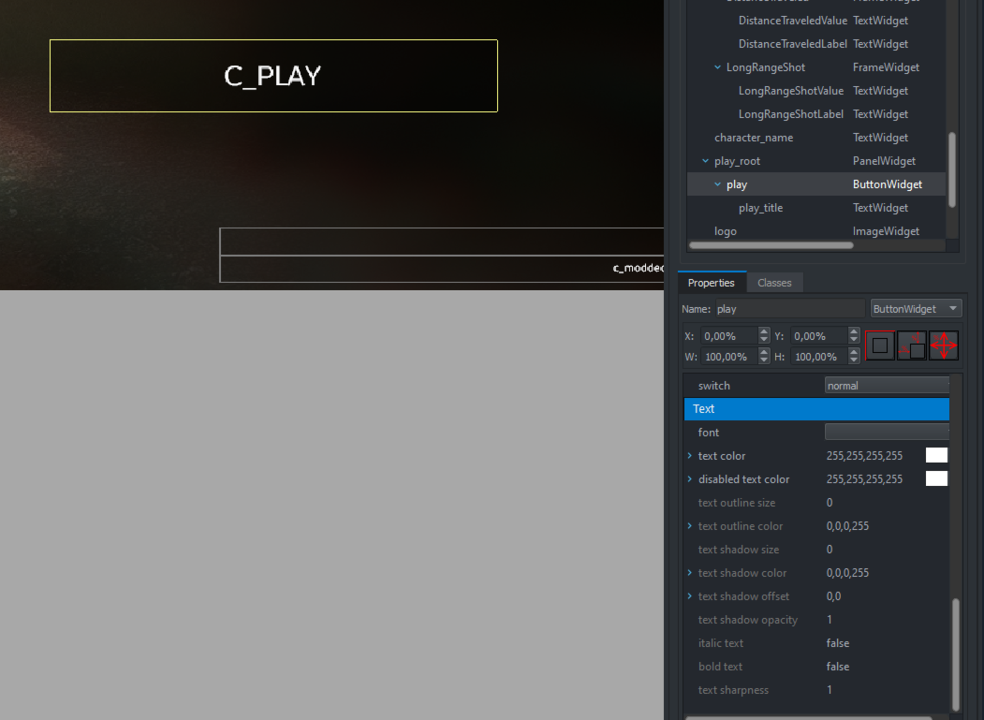Image resolution: width=984 pixels, height=720 pixels.
Task: Collapse the play_root tree node
Action: [x=705, y=161]
